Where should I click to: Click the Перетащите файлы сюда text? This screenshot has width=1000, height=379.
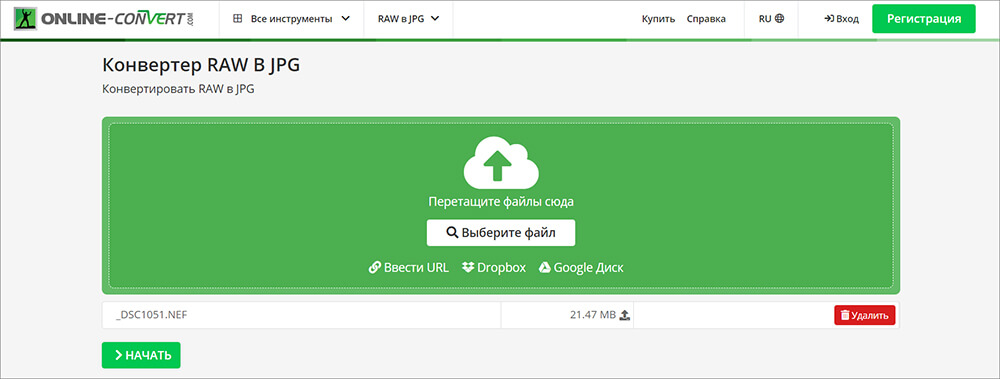coord(501,202)
